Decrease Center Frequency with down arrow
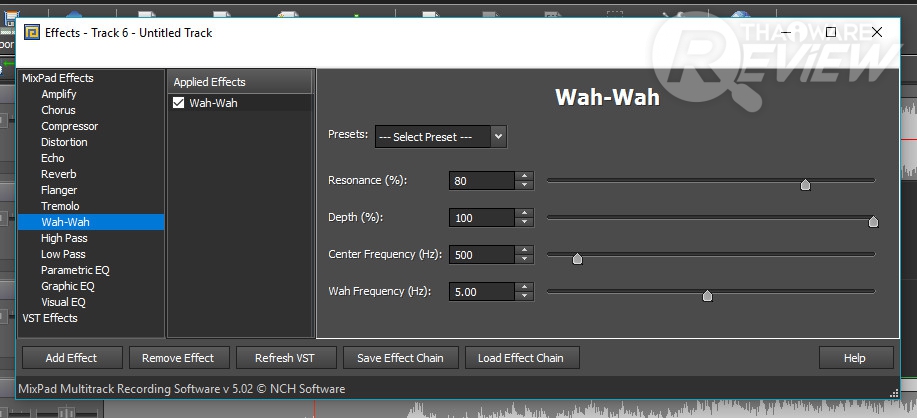Viewport: 917px width, 418px height. point(525,258)
